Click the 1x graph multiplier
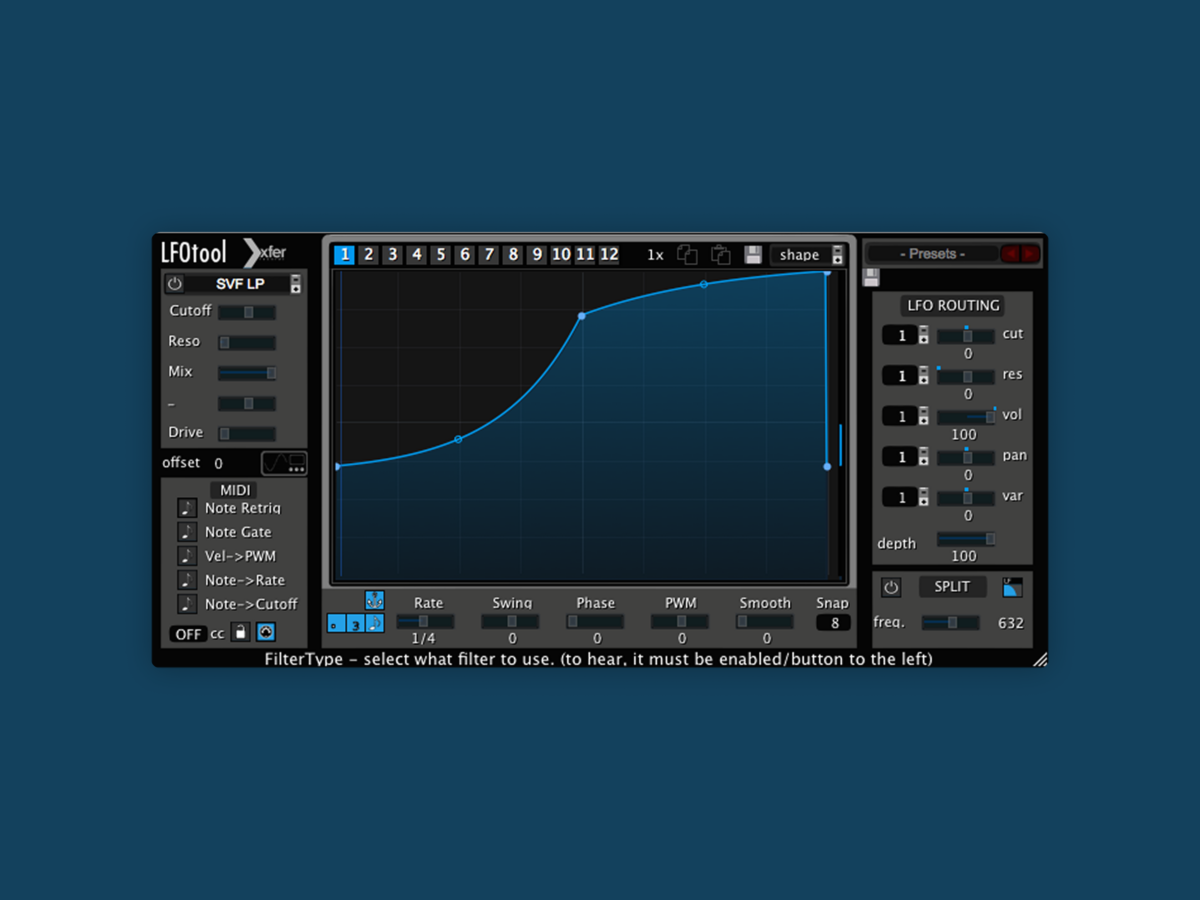Screen dimensions: 1200x900 pyautogui.click(x=655, y=255)
